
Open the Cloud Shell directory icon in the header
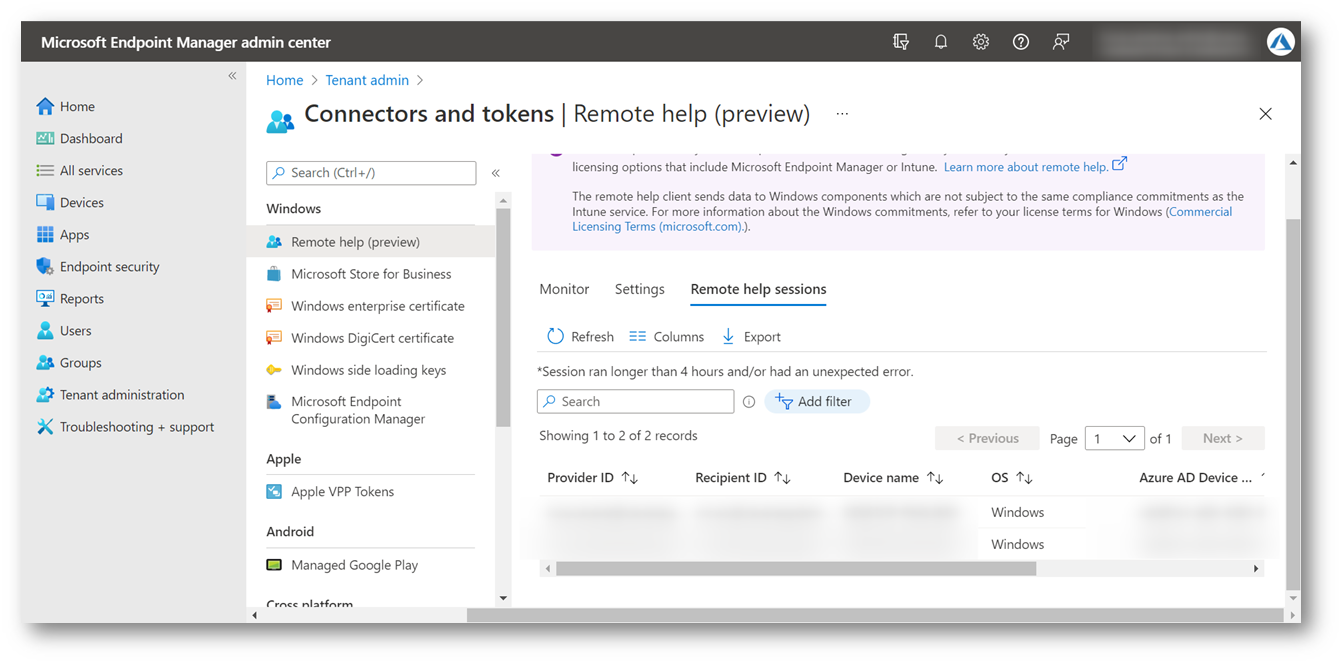pos(901,42)
